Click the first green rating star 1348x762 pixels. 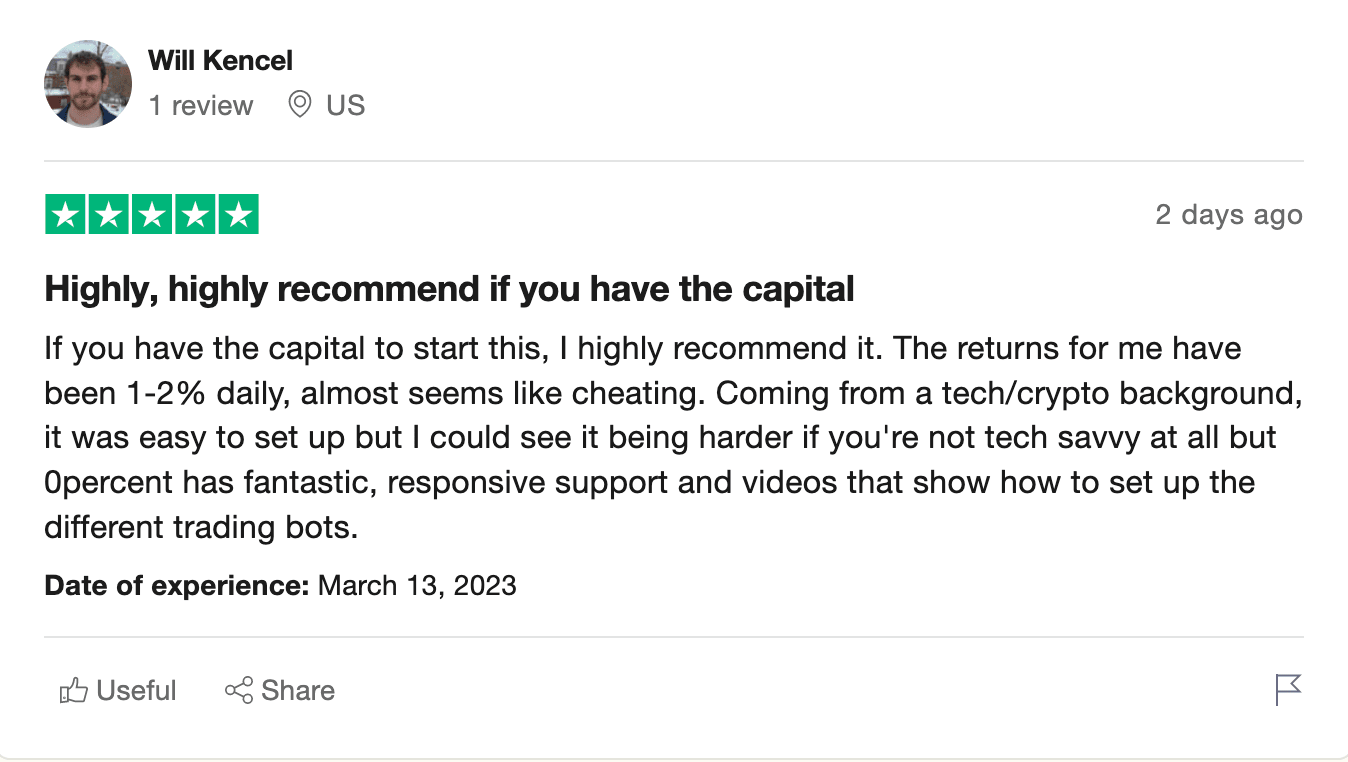(x=65, y=215)
